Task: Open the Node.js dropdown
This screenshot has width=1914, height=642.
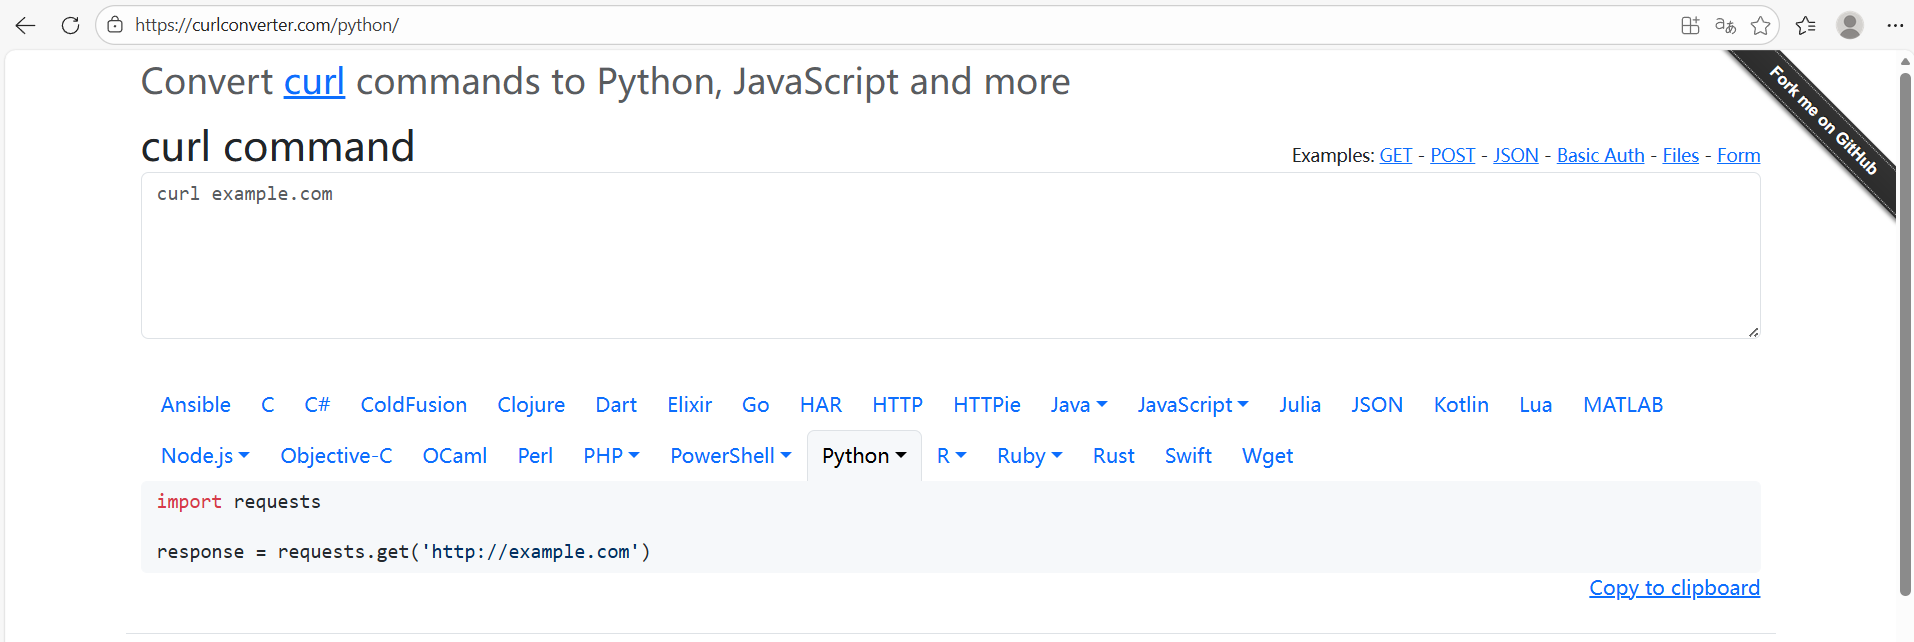Action: (205, 456)
